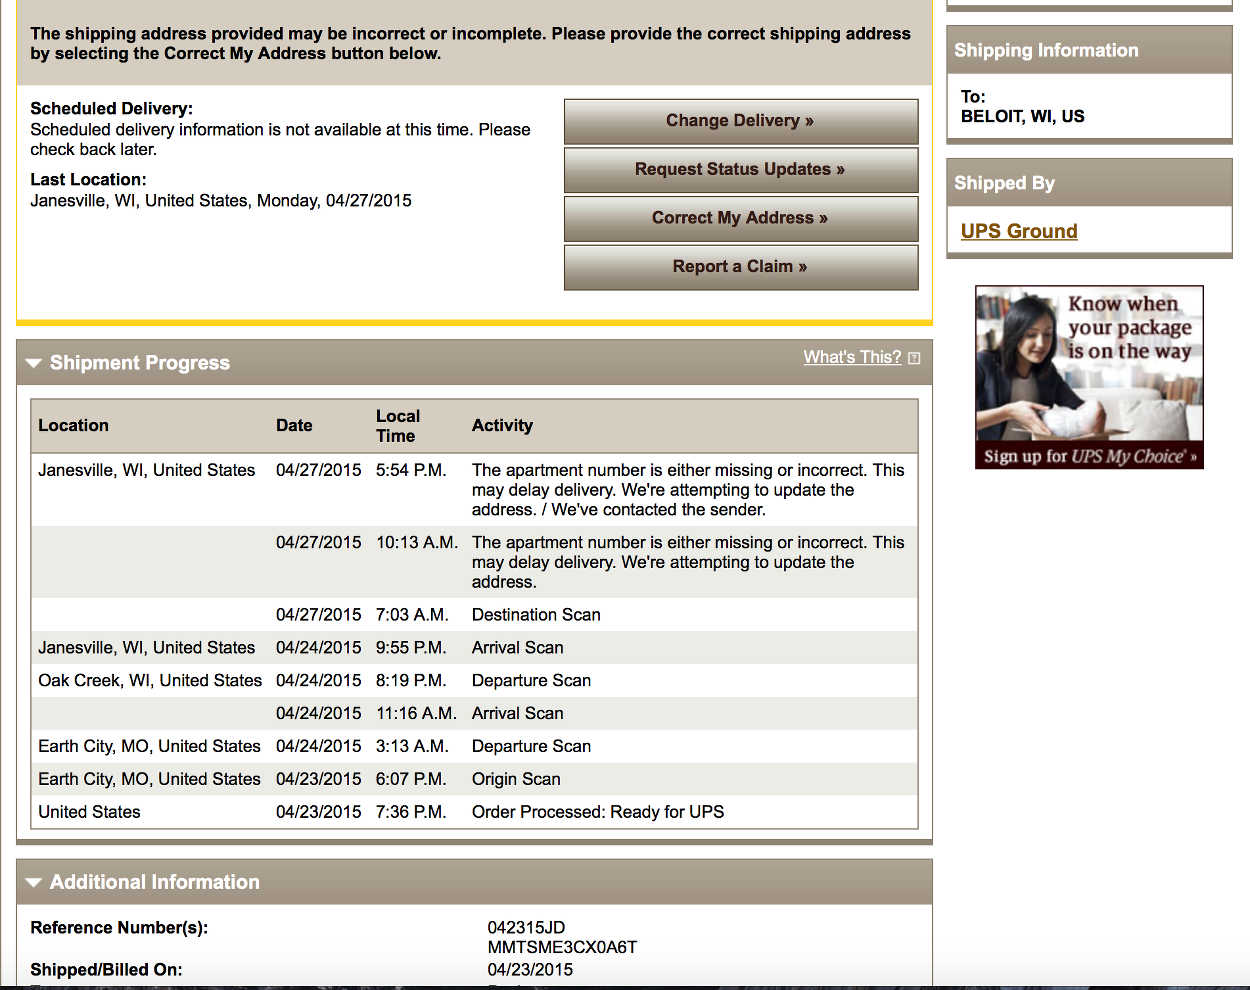This screenshot has height=990, width=1250.
Task: Click the Shipped By panel header
Action: pyautogui.click(x=1004, y=183)
